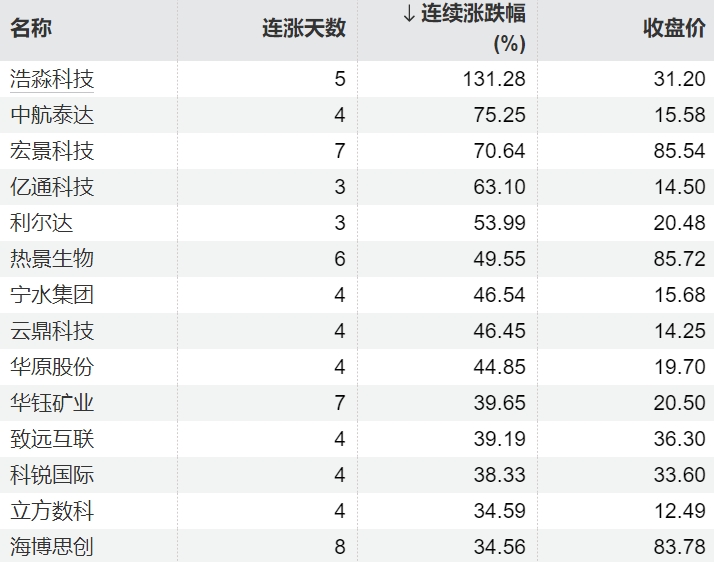This screenshot has height=562, width=714.
Task: Open the 华钰矿业 stock entry
Action: 52,403
